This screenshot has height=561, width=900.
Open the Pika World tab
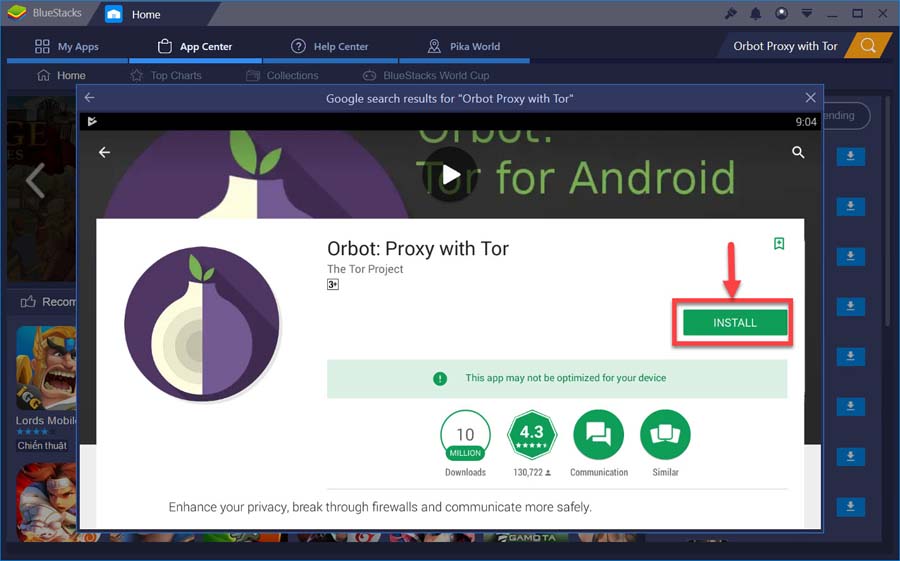[464, 47]
